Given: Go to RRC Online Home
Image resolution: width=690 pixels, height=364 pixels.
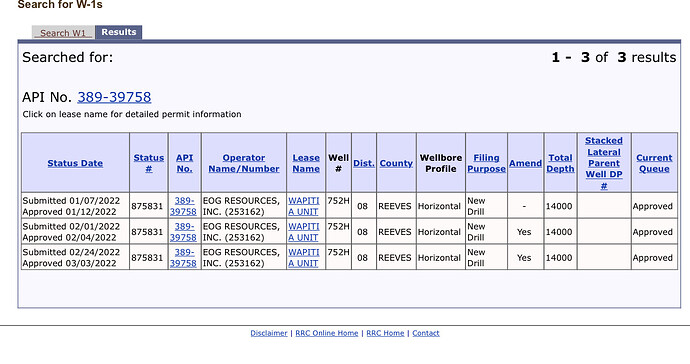Looking at the screenshot, I should (x=327, y=333).
